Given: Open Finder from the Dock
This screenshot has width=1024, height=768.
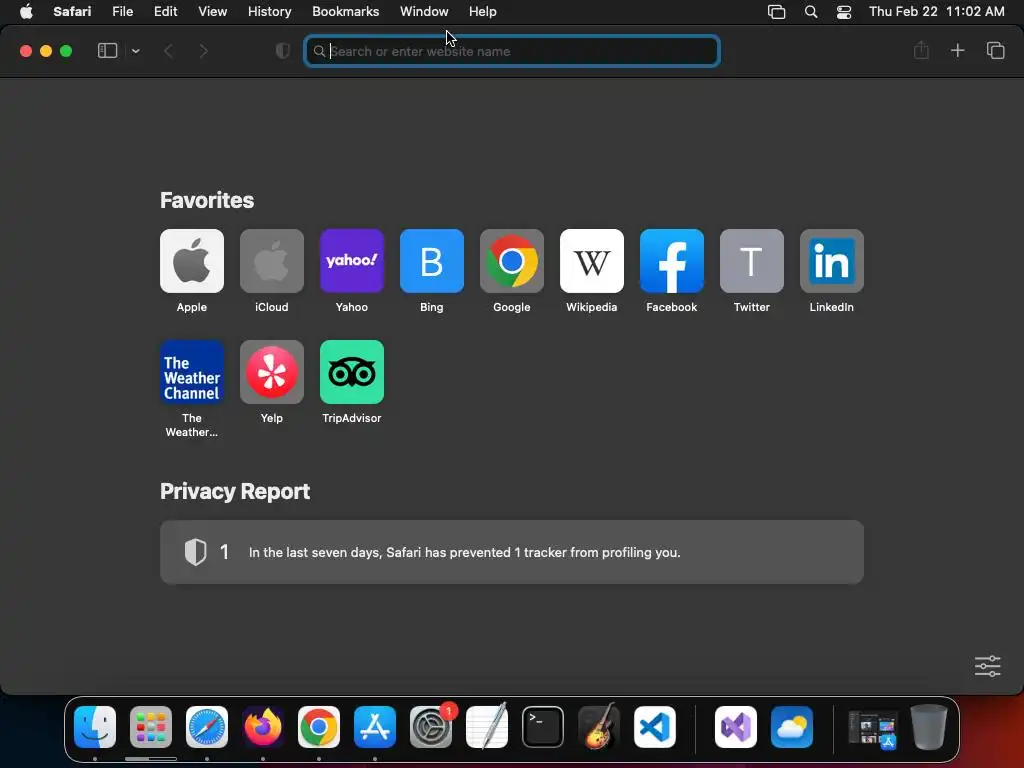Looking at the screenshot, I should coord(95,727).
